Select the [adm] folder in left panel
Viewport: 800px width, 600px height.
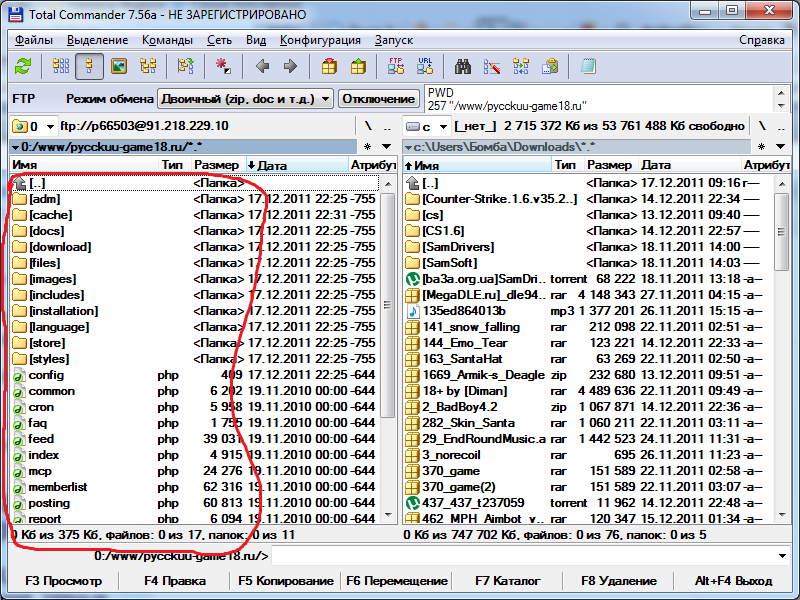(194, 199)
